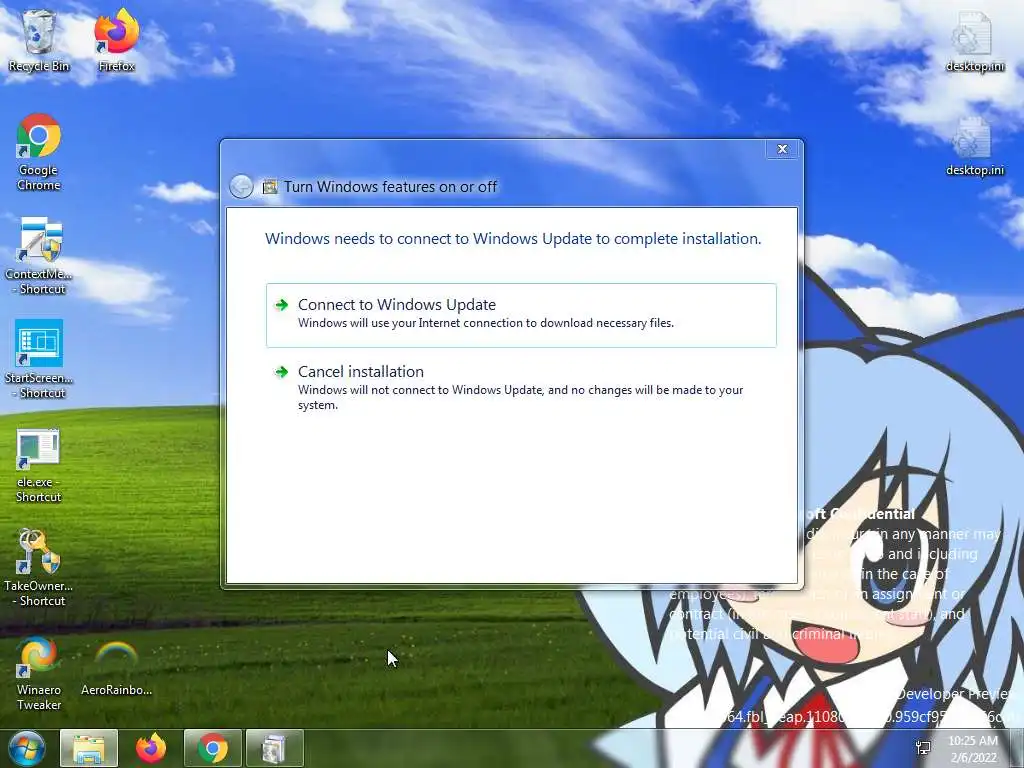The height and width of the screenshot is (768, 1024).
Task: Click the back arrow in the dialog
Action: 242,187
